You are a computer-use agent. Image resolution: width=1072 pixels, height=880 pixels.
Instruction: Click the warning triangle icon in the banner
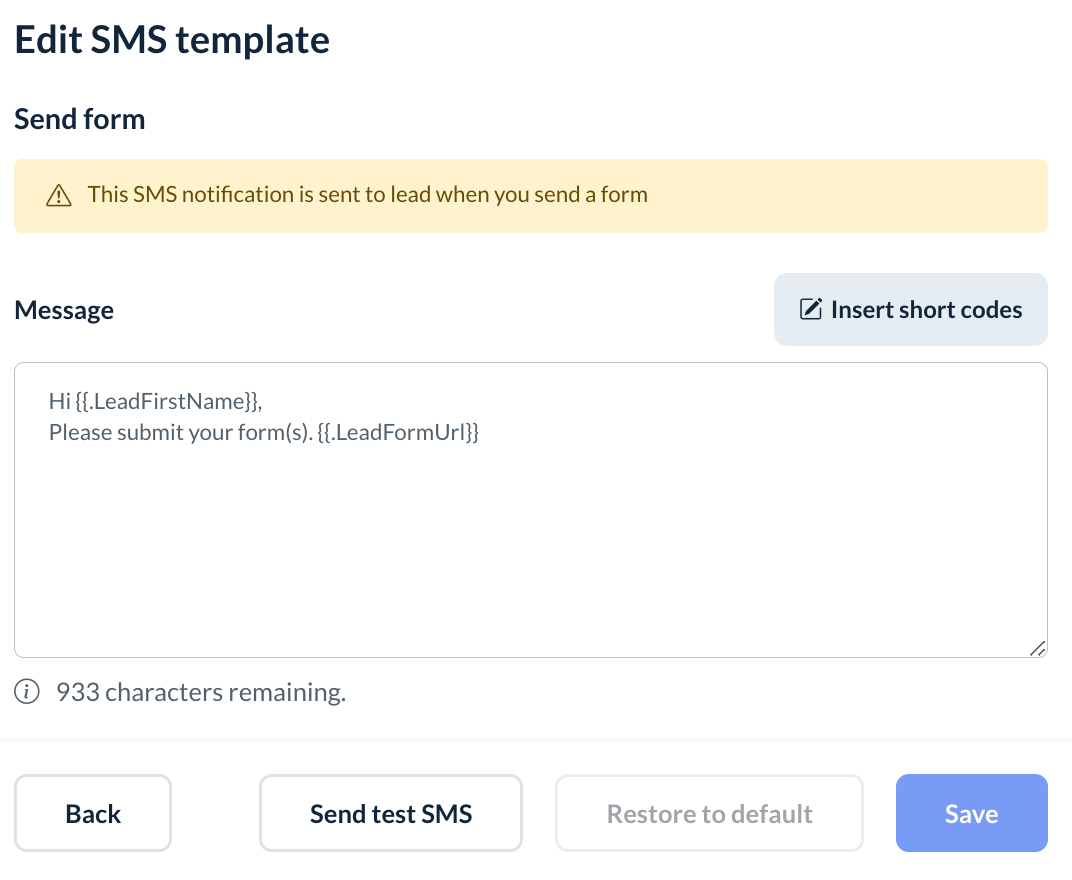point(59,195)
